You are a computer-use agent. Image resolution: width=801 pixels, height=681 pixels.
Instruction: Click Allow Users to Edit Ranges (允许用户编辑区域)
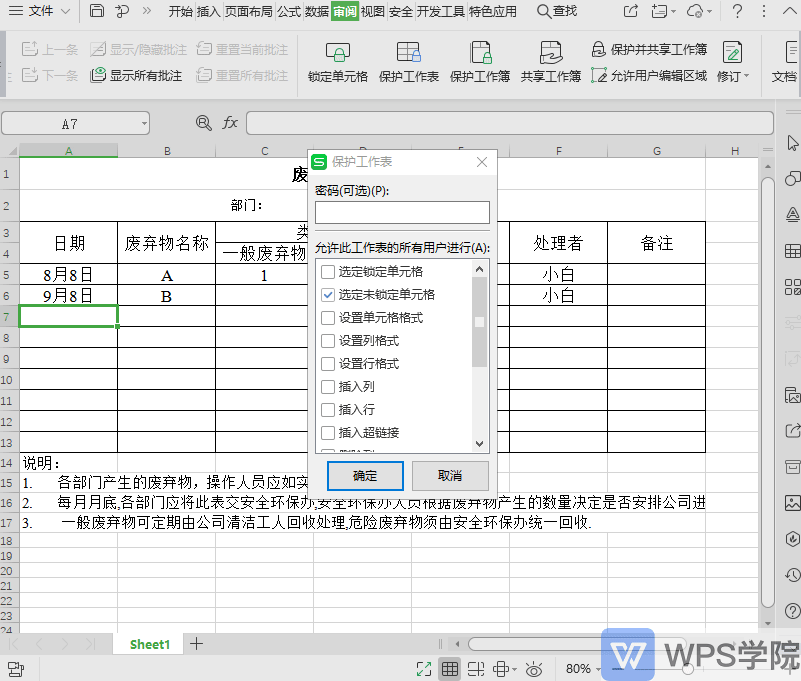(649, 76)
